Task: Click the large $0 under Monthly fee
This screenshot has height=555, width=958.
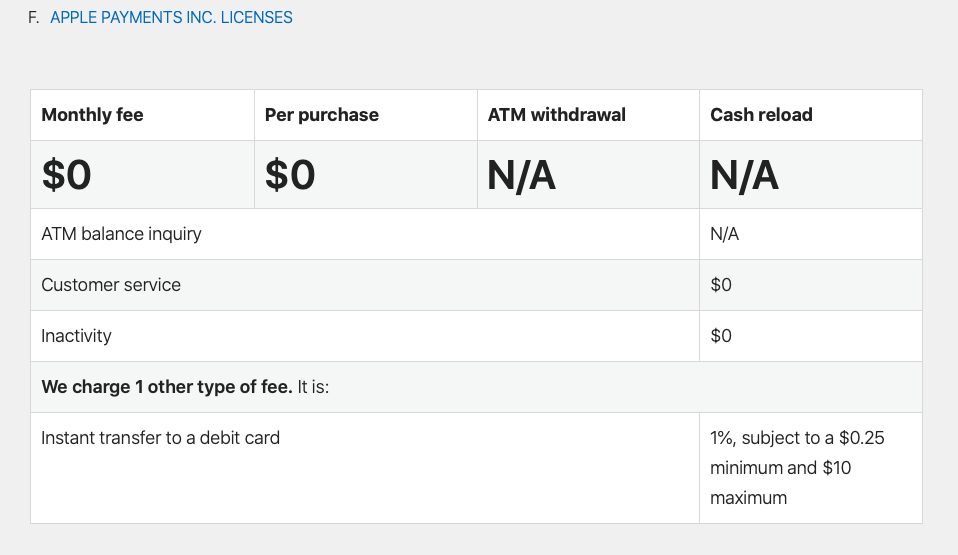Action: (x=66, y=175)
